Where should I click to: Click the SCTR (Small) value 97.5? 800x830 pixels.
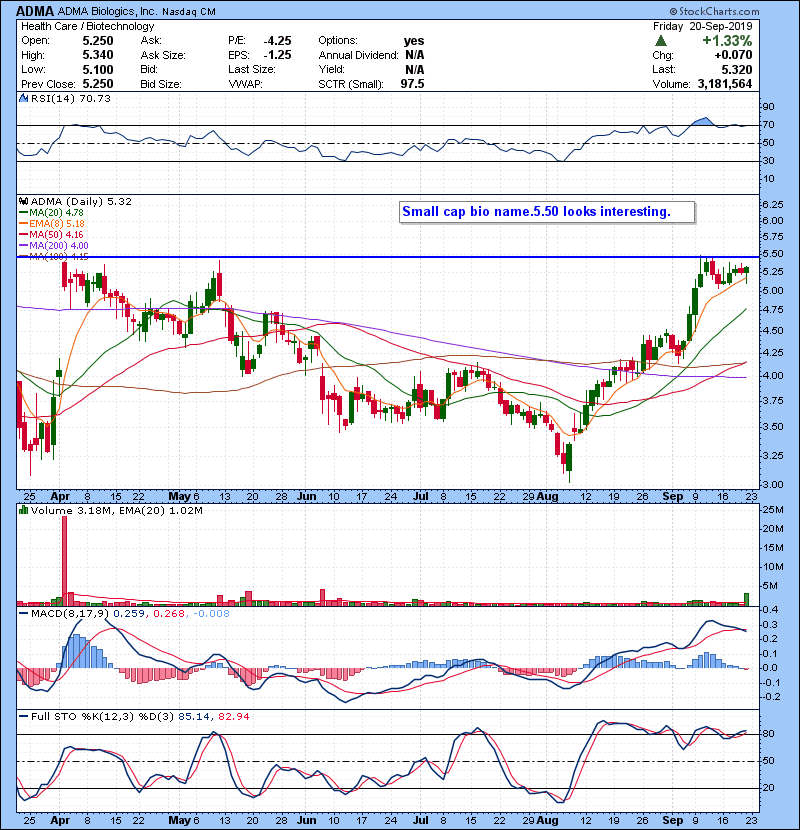412,84
